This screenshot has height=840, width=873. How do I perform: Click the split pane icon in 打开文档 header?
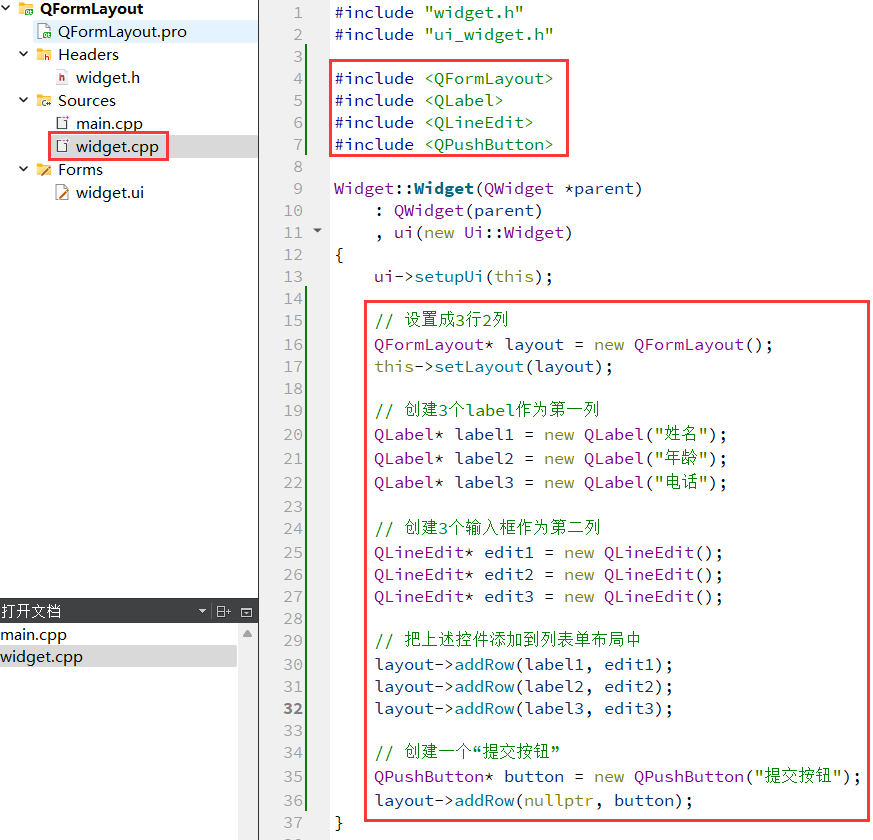click(224, 612)
